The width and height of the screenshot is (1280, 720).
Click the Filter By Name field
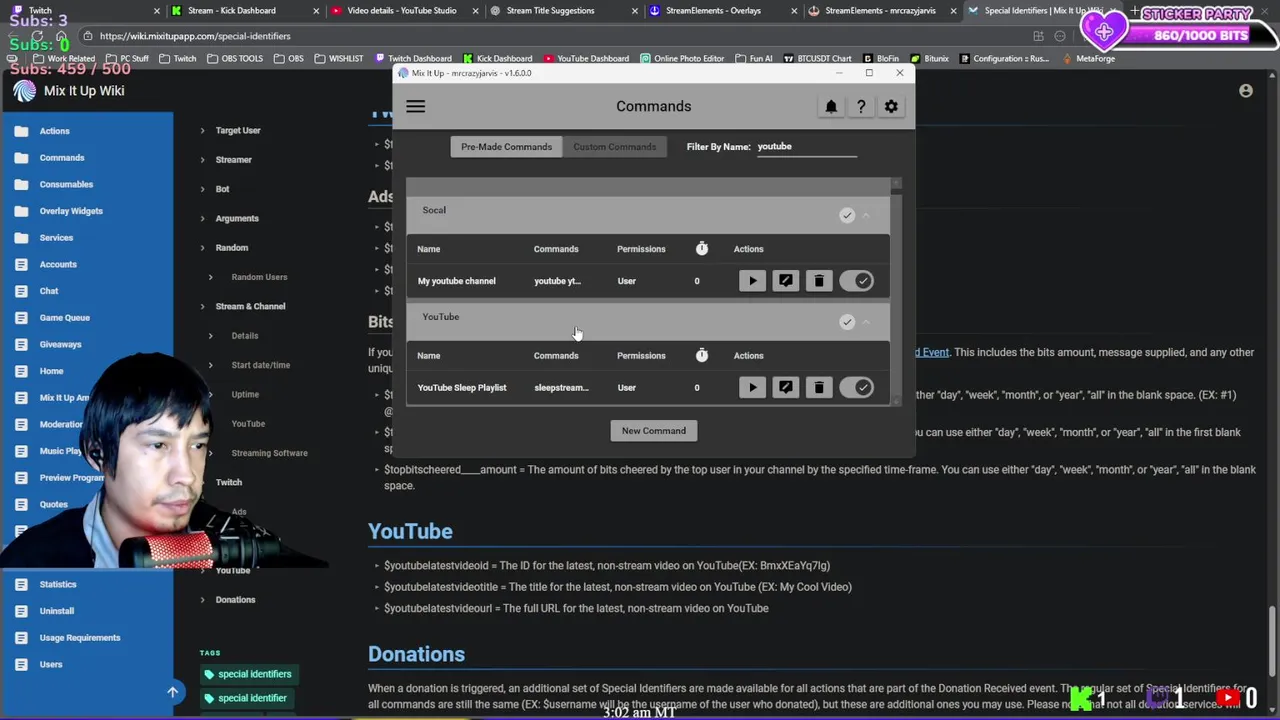806,147
